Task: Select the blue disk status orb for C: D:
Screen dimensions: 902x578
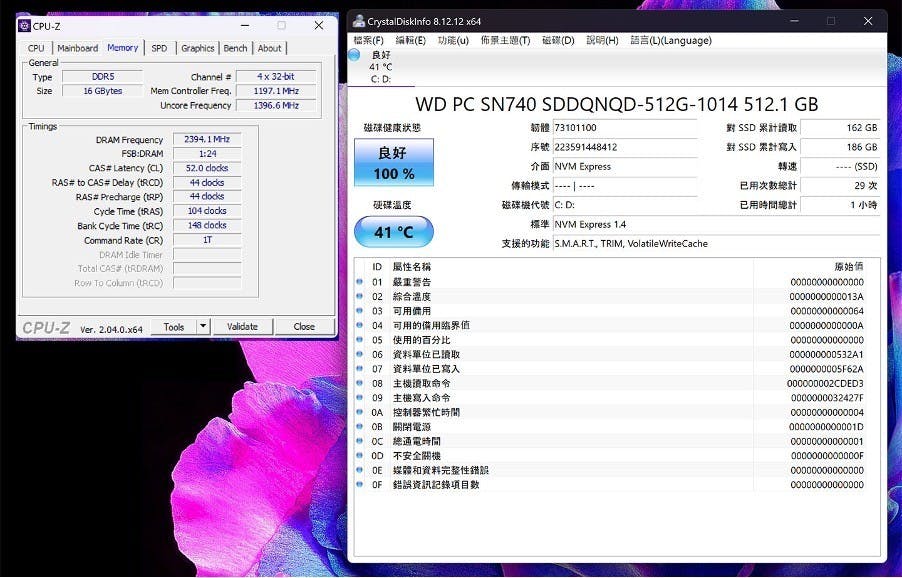Action: (354, 55)
